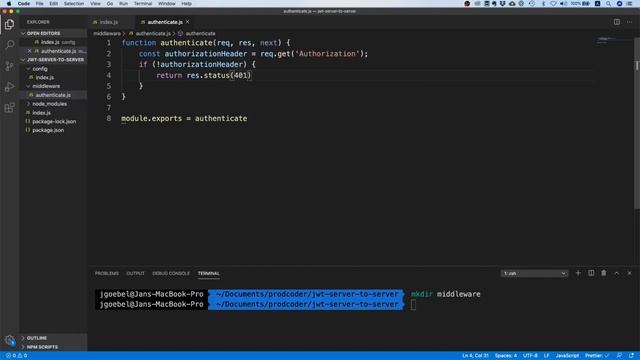640x360 pixels.
Task: Open macOS Notification Center icon
Action: (x=629, y=4)
